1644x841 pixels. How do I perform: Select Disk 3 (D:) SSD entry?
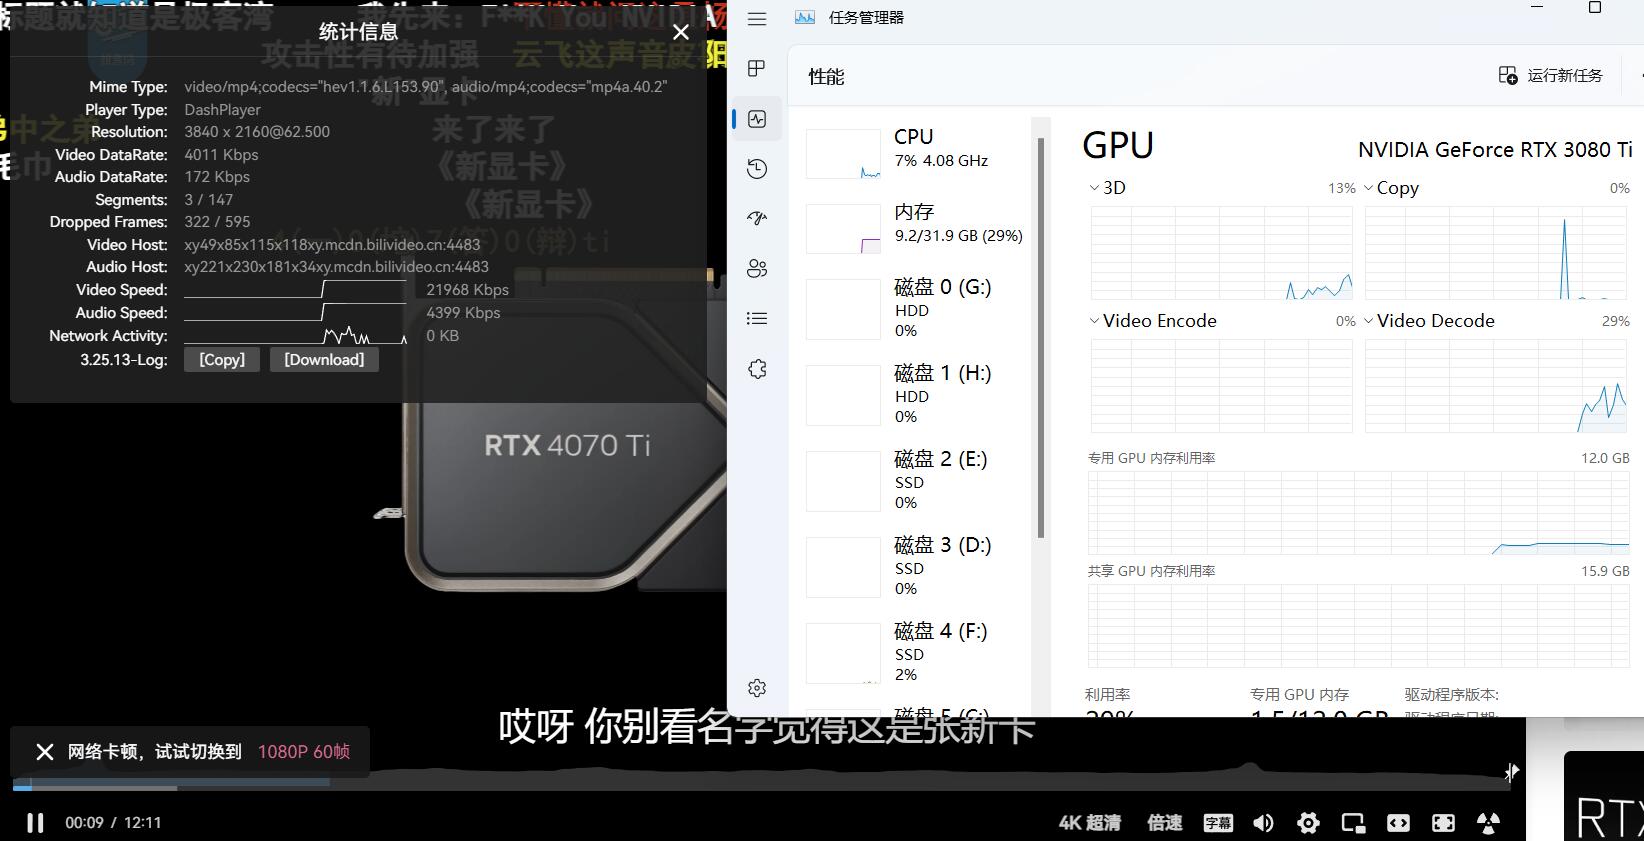point(915,569)
